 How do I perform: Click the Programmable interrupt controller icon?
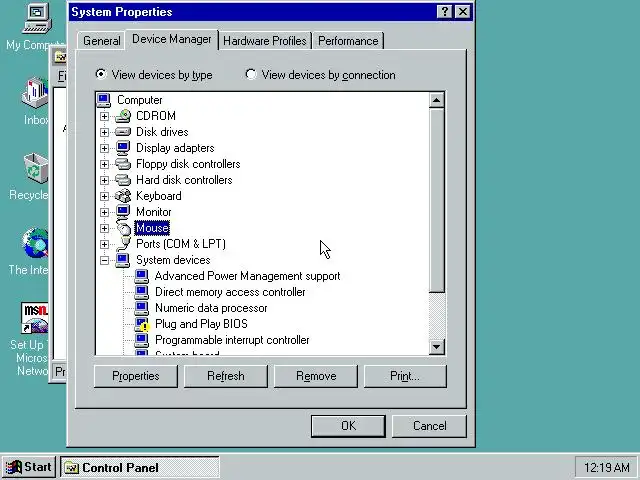click(142, 340)
